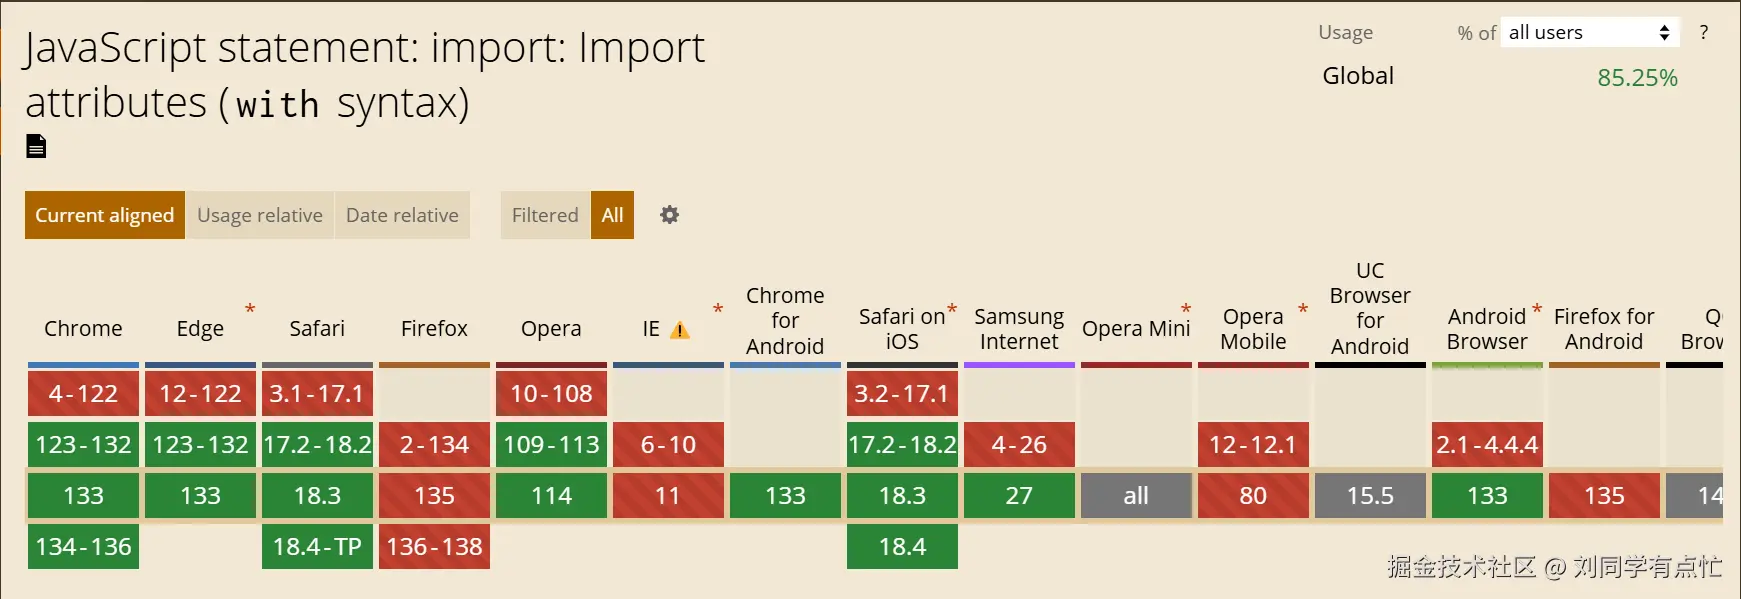This screenshot has height=599, width=1741.
Task: Select the Current aligned view toggle
Action: coord(105,215)
